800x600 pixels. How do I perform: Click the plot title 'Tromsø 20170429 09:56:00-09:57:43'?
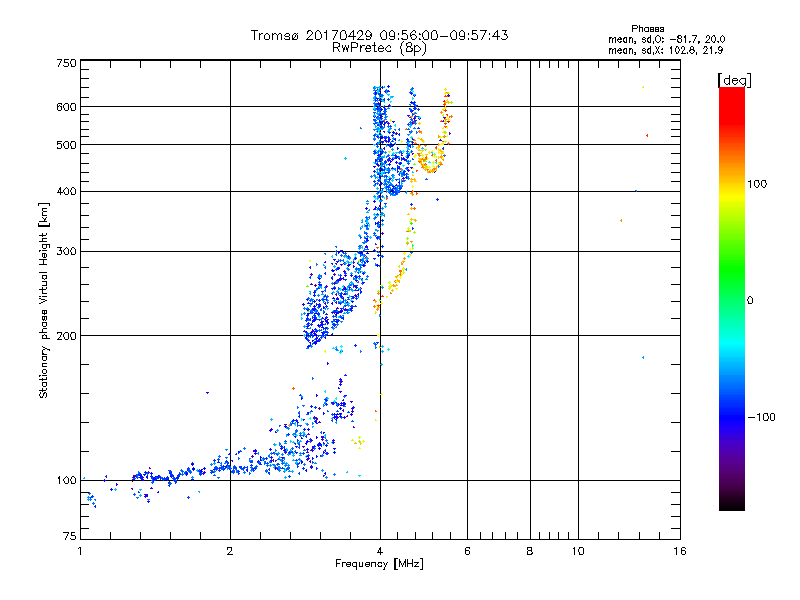(379, 35)
